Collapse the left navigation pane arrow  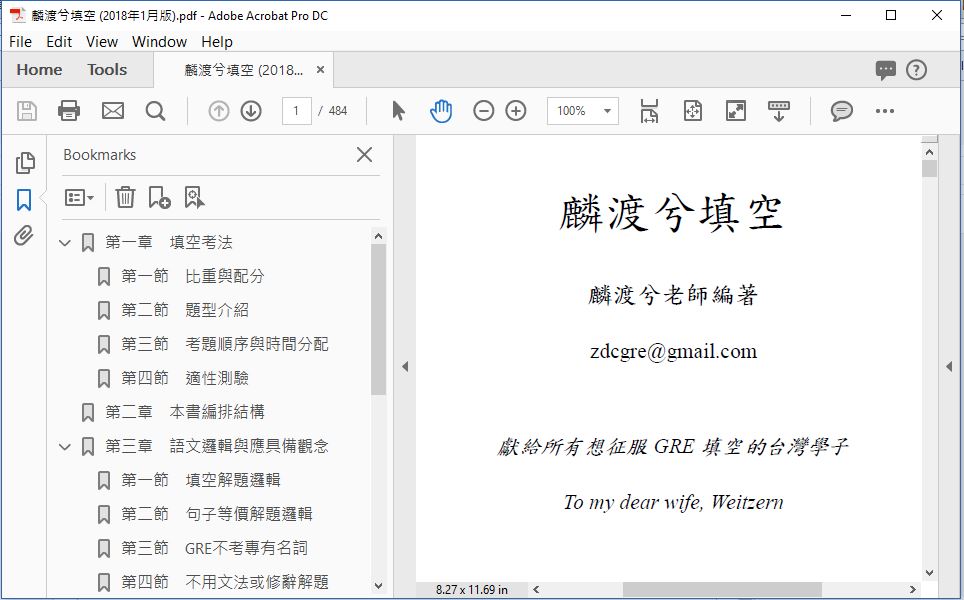pyautogui.click(x=405, y=366)
